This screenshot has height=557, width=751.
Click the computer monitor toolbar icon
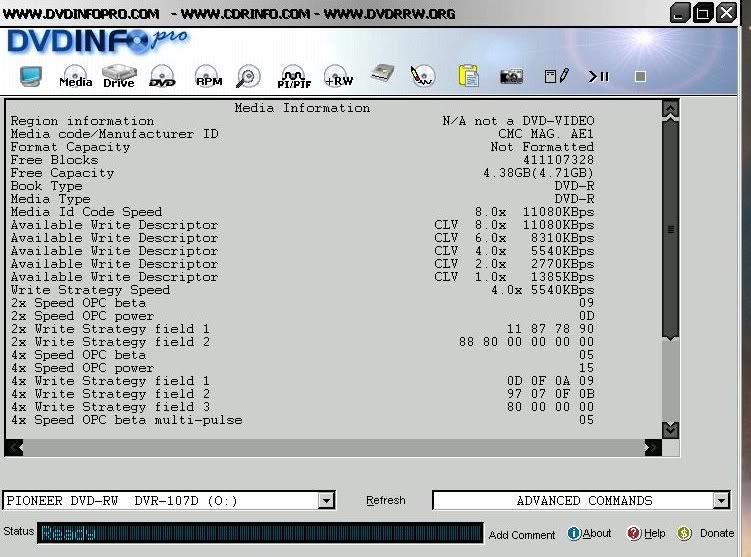31,77
